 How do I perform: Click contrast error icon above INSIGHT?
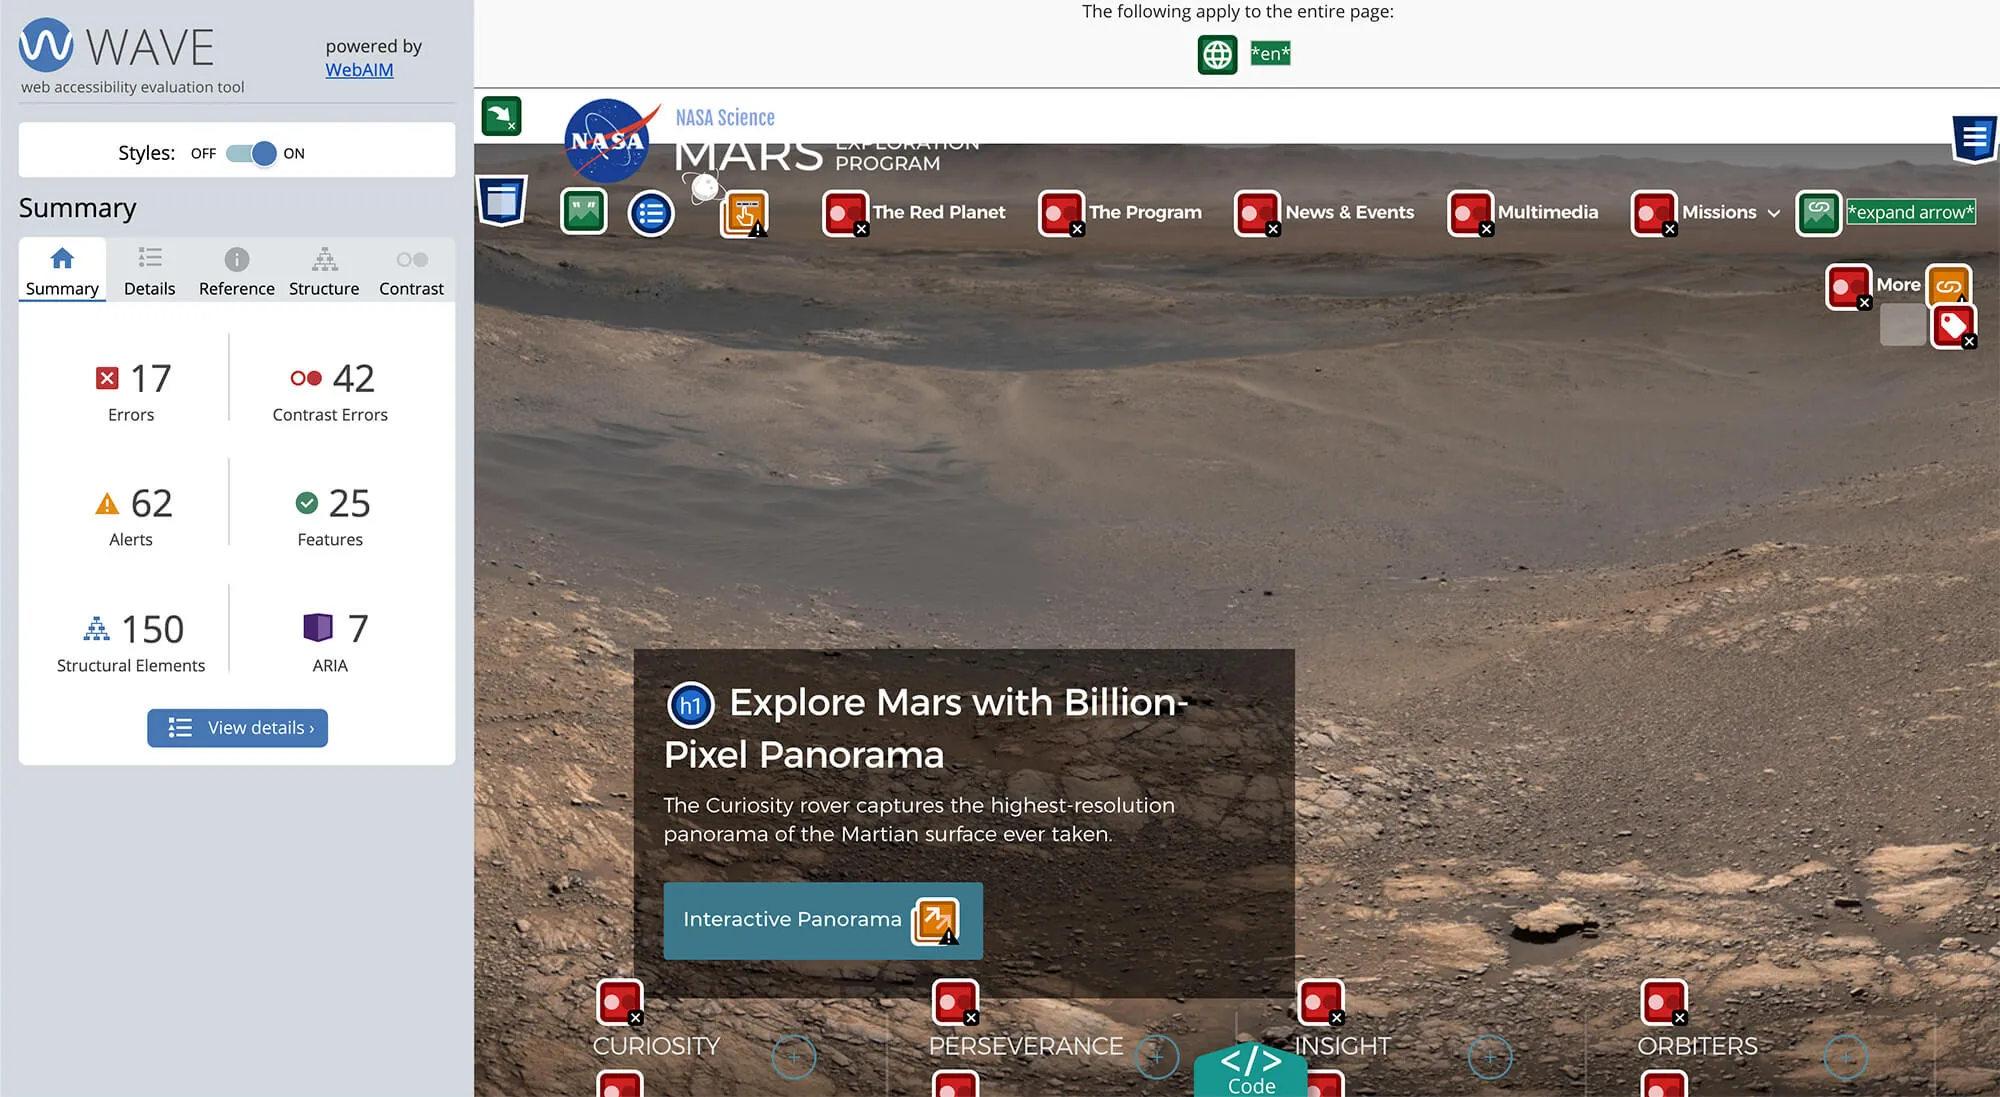[x=1321, y=1002]
